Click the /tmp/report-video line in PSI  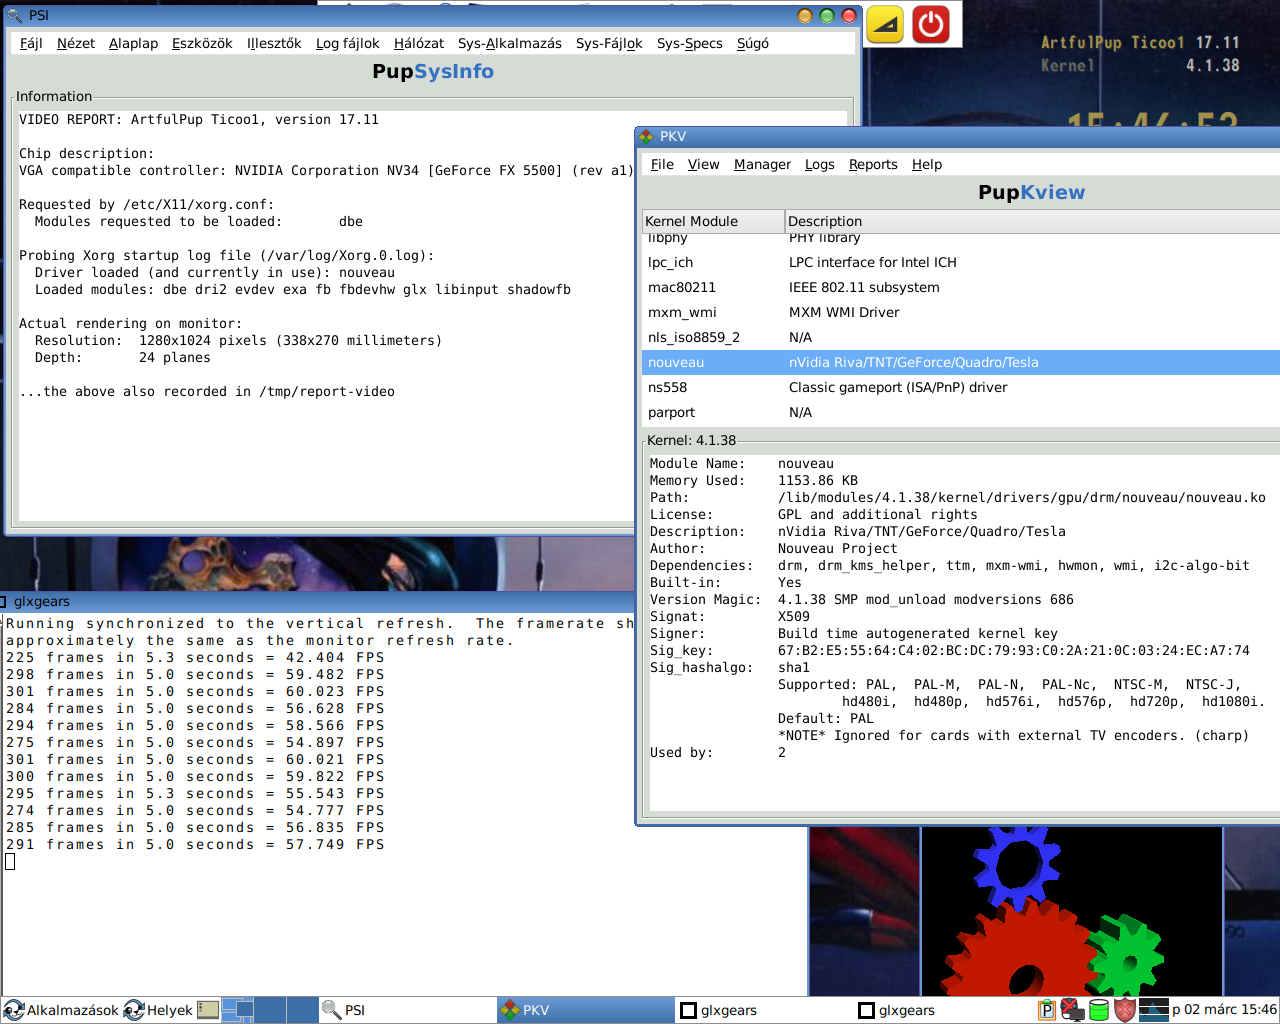tap(207, 391)
